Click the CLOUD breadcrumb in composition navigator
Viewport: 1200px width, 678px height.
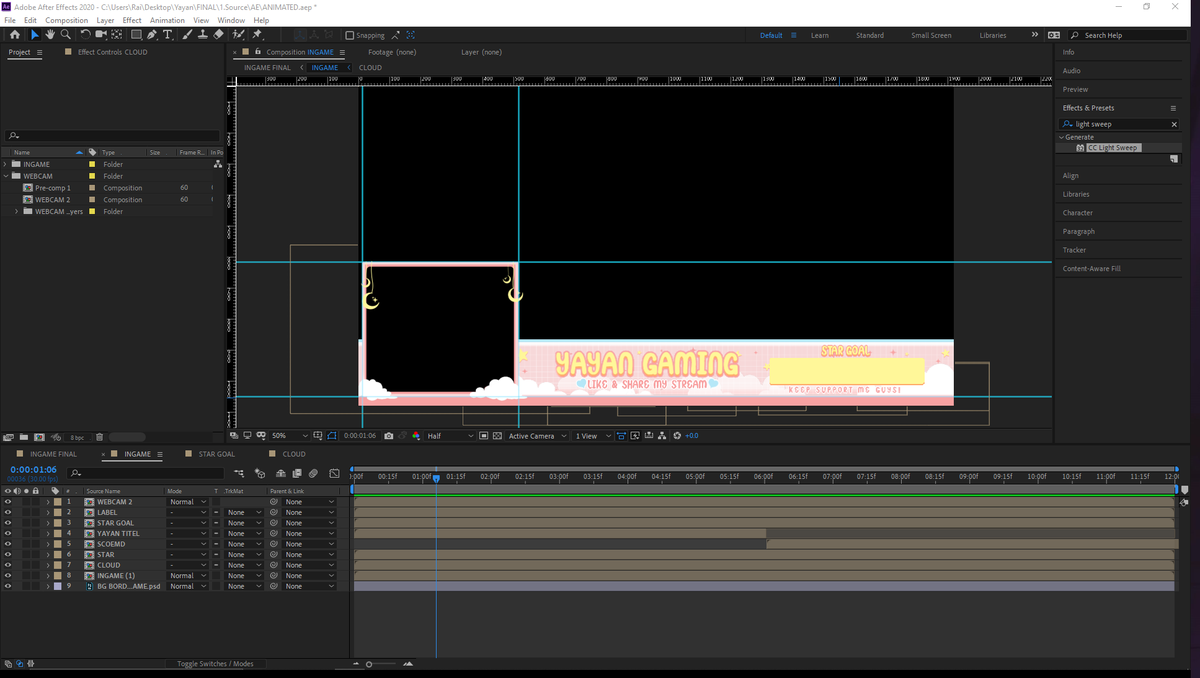[x=370, y=68]
